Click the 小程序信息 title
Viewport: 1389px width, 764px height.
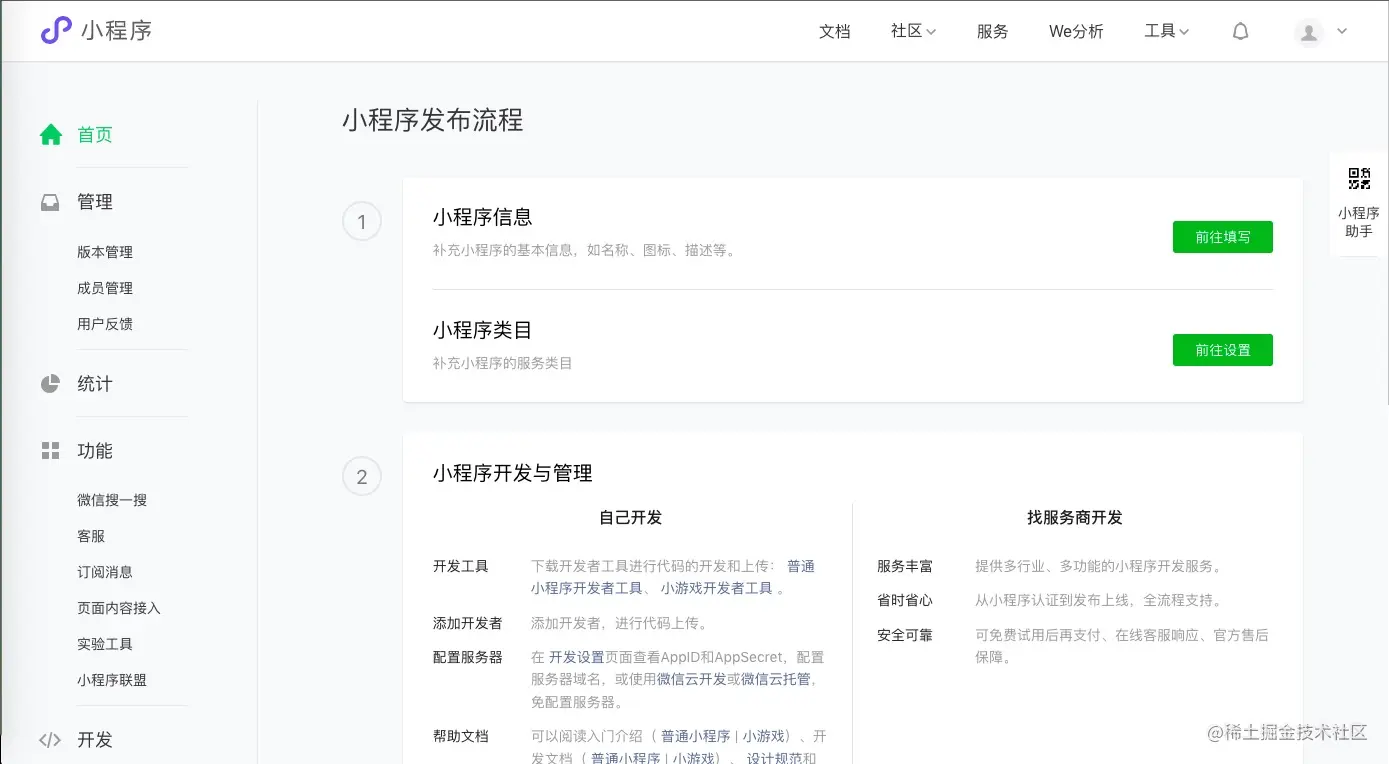pos(482,217)
